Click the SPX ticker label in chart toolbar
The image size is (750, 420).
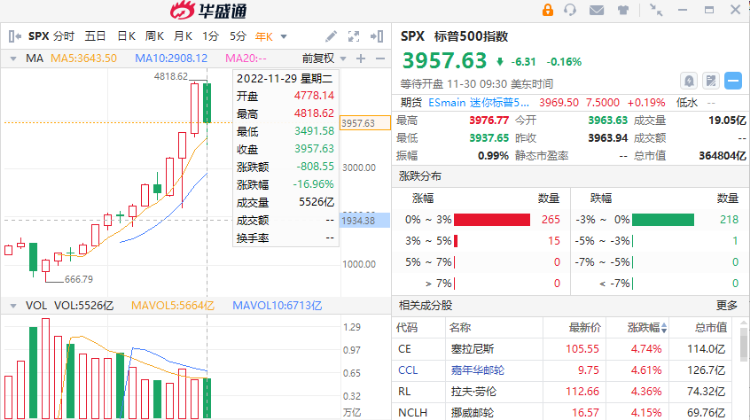click(x=39, y=36)
